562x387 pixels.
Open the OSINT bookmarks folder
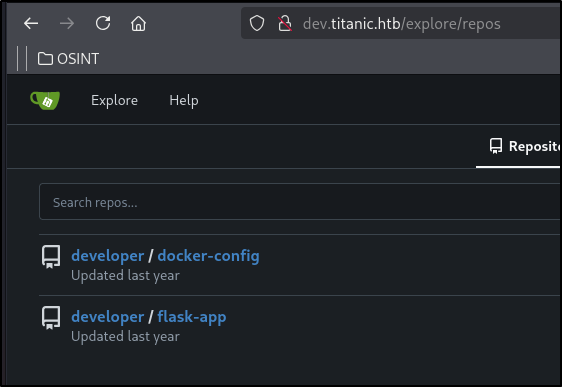coord(68,59)
